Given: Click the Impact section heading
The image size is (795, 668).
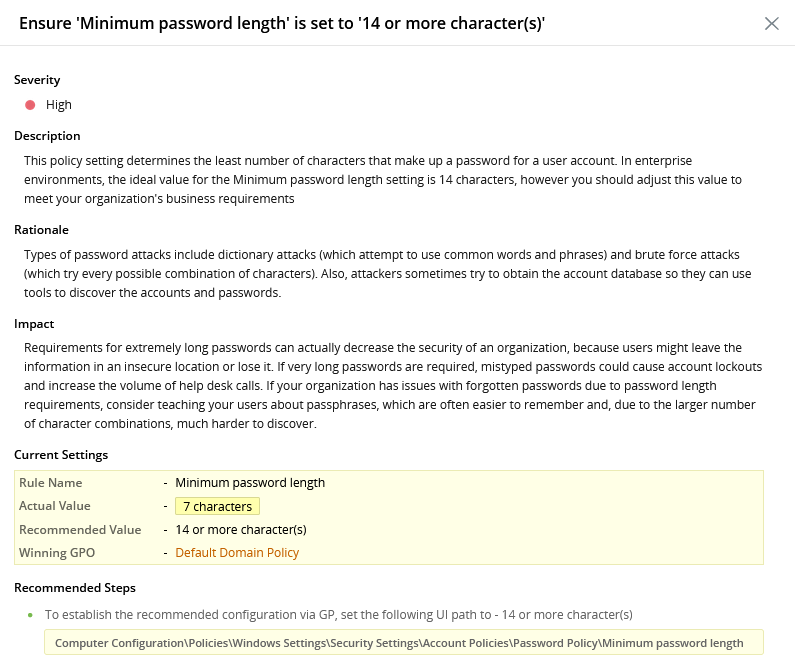Looking at the screenshot, I should 34,324.
